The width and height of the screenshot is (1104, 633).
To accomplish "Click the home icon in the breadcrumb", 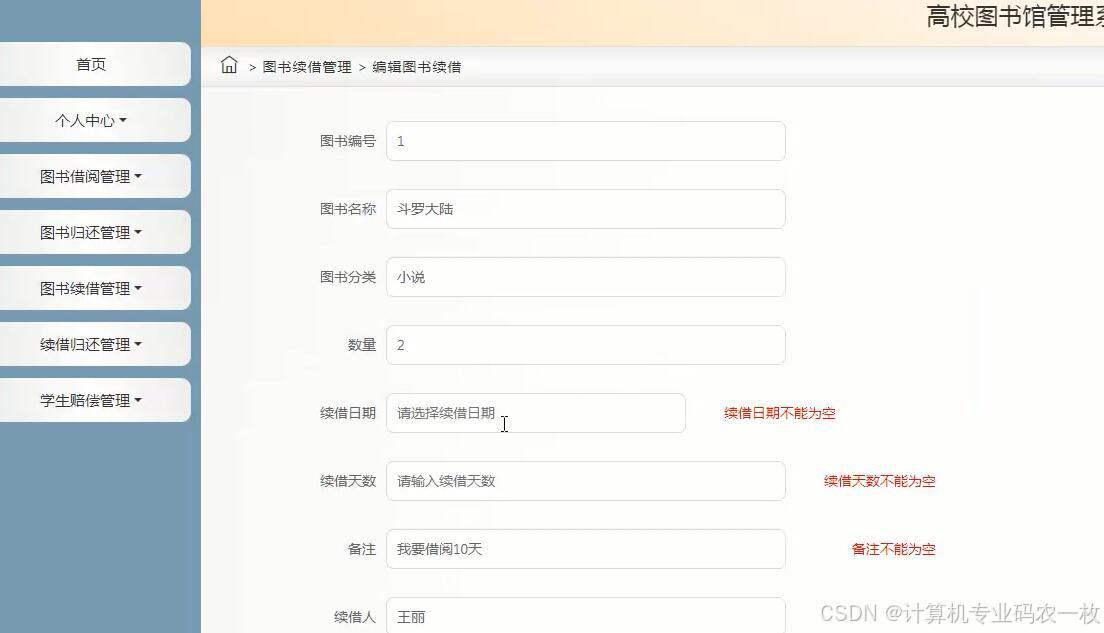I will point(229,64).
